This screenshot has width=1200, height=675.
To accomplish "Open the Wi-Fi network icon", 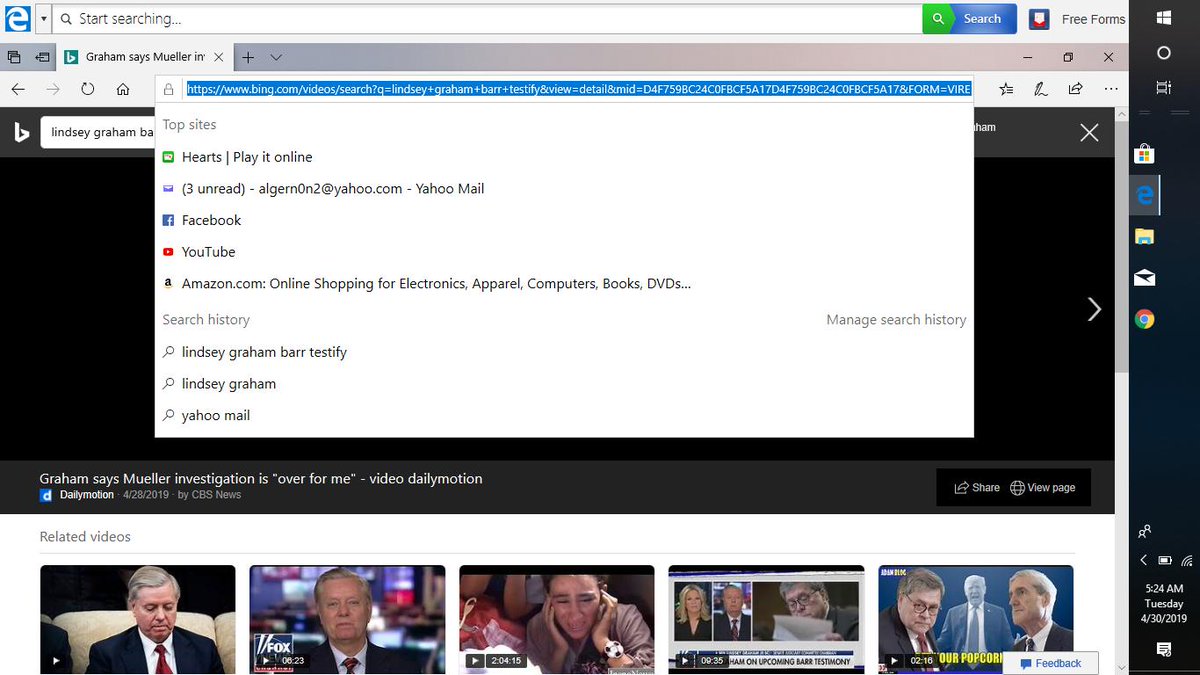I will pos(1186,560).
